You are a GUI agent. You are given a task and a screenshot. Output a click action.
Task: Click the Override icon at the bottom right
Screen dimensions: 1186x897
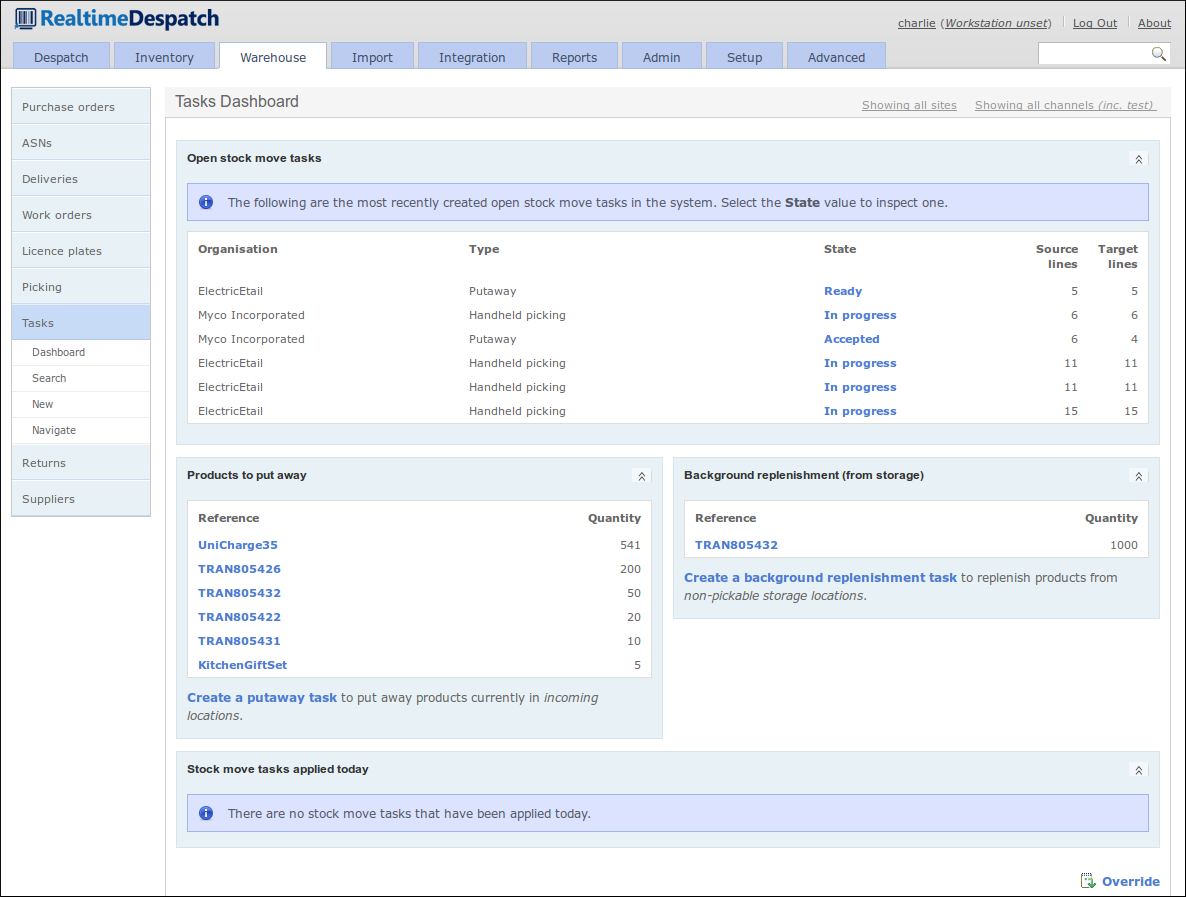pyautogui.click(x=1088, y=880)
